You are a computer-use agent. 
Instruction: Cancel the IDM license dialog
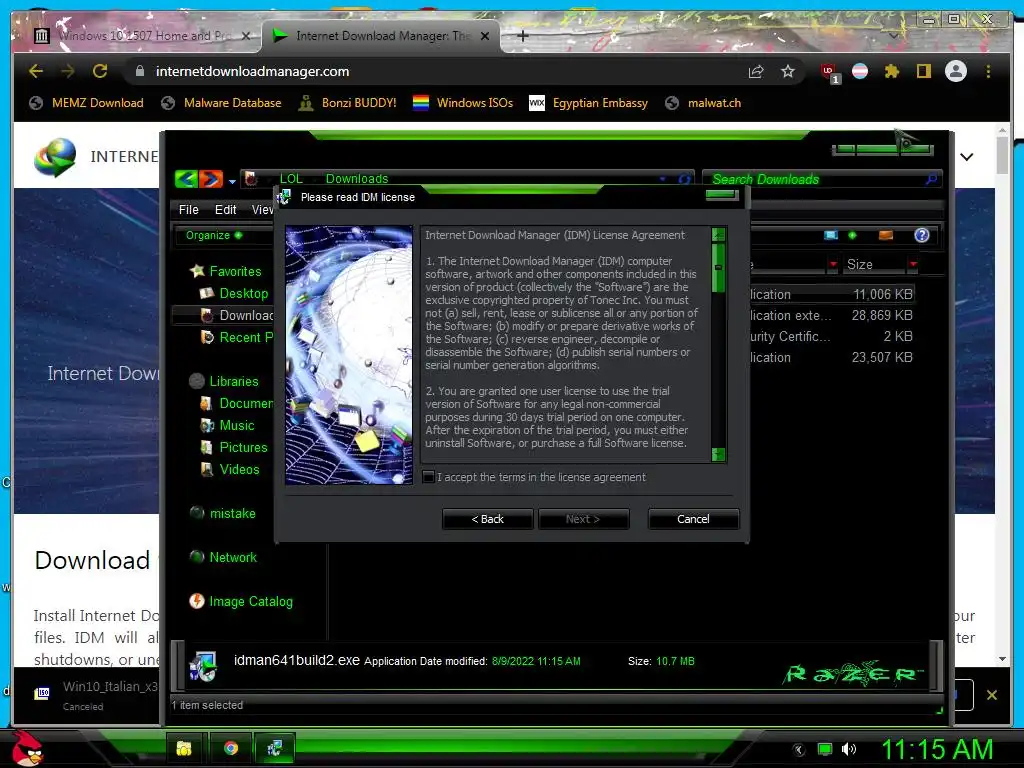click(694, 519)
